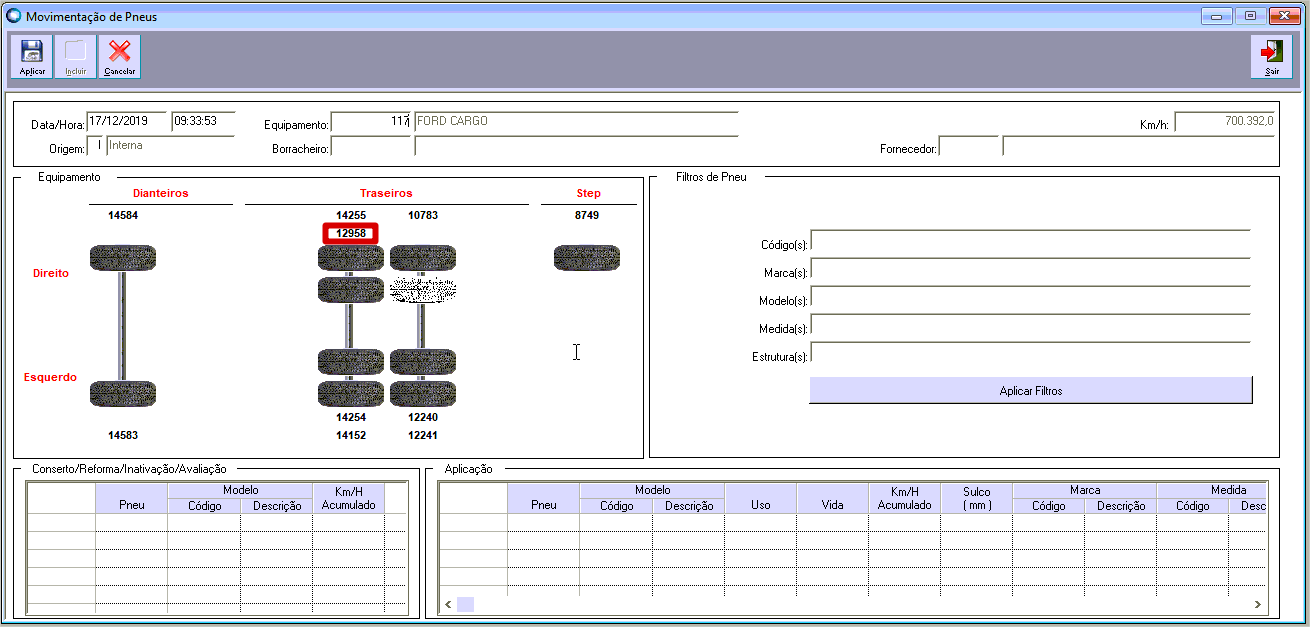Select the dotted empty tire slot

[x=423, y=290]
